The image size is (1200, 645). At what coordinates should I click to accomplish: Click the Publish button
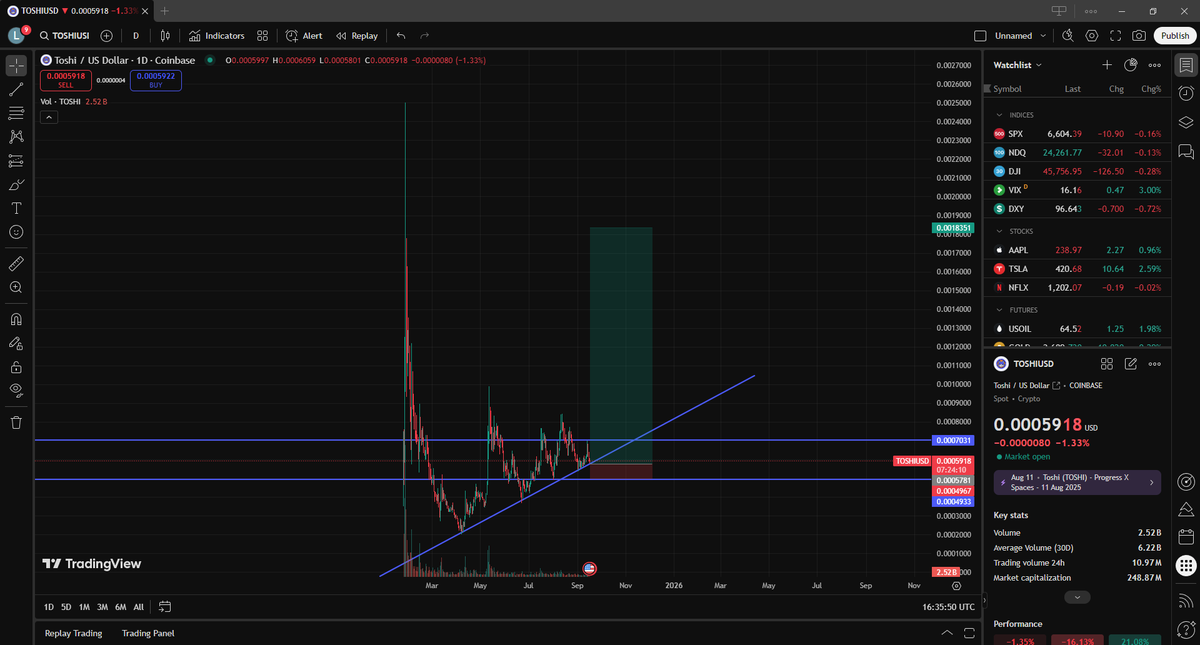1175,35
